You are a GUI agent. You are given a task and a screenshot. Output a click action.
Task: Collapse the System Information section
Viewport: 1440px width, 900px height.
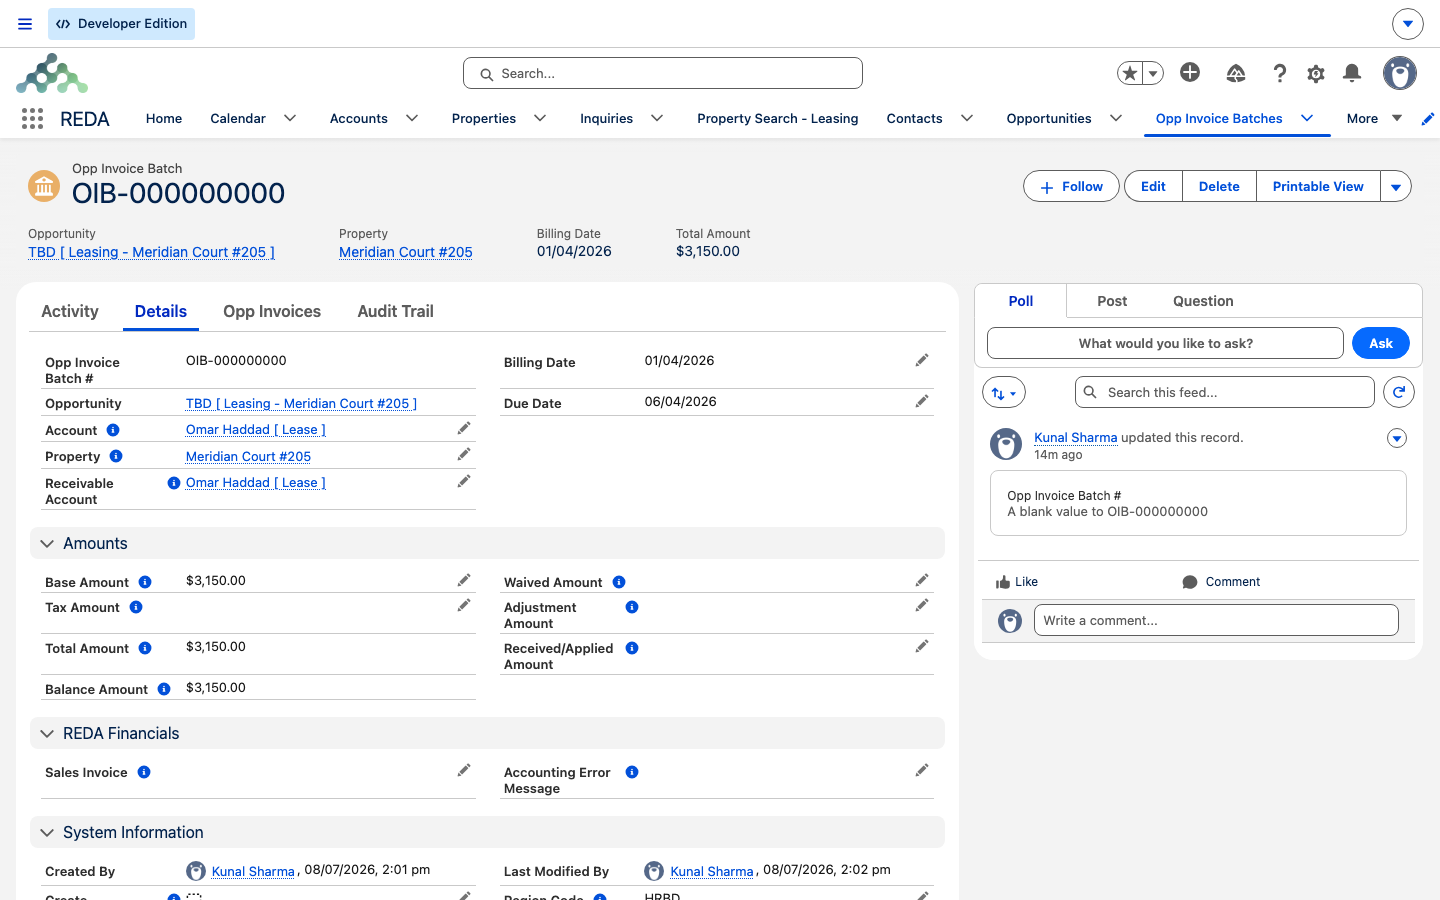47,833
